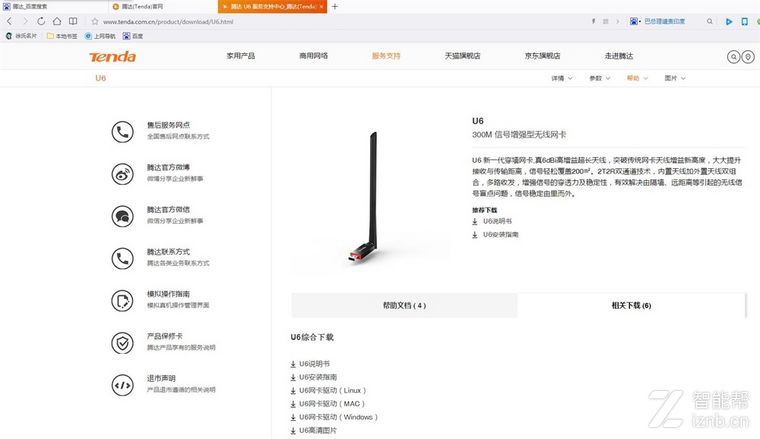The image size is (760, 439).
Task: Open the 商用网络 menu
Action: [314, 56]
